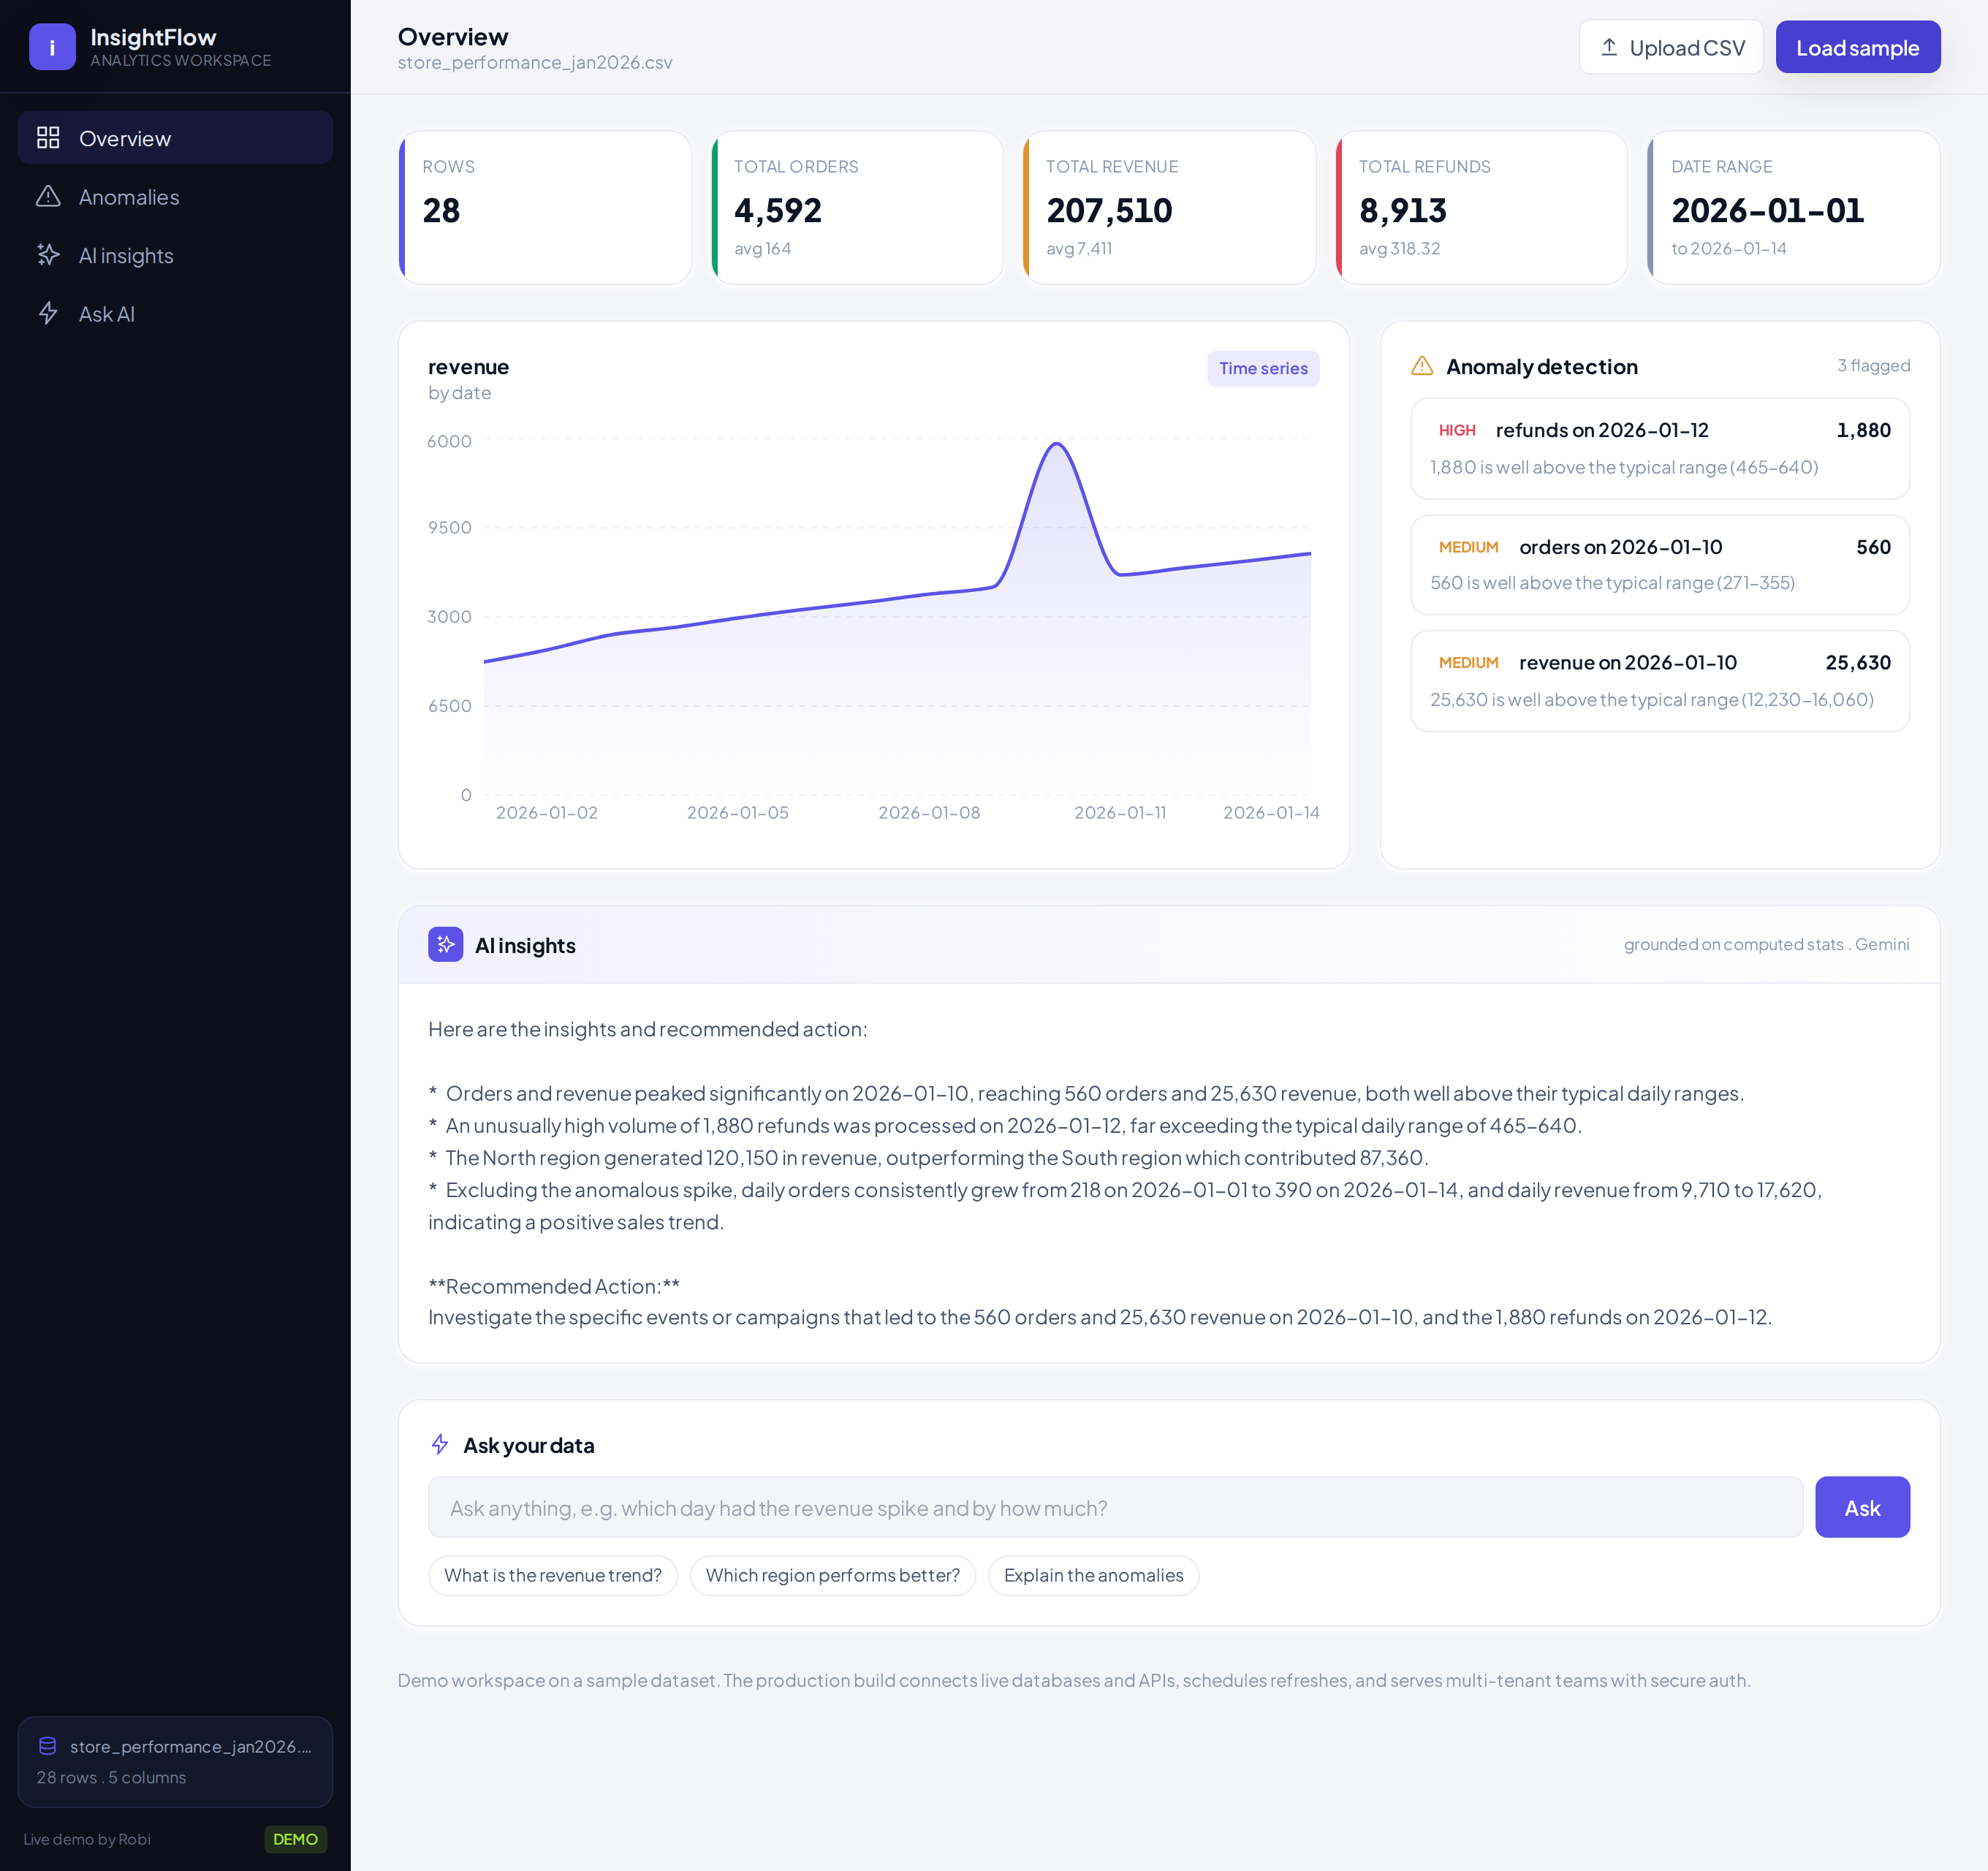This screenshot has height=1871, width=1988.
Task: Open Ask AI from the sidebar
Action: click(175, 314)
